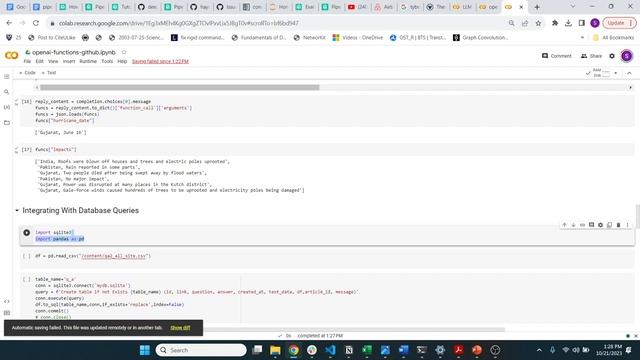640x360 pixels.
Task: Open Excel from the taskbar
Action: (x=367, y=350)
